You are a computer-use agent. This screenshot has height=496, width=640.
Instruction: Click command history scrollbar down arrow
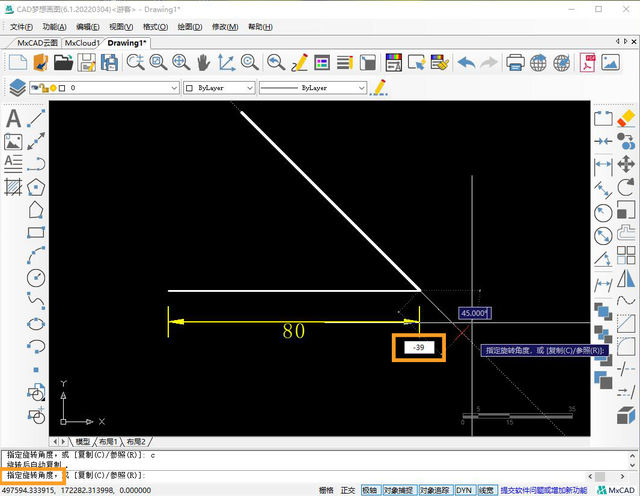click(633, 465)
